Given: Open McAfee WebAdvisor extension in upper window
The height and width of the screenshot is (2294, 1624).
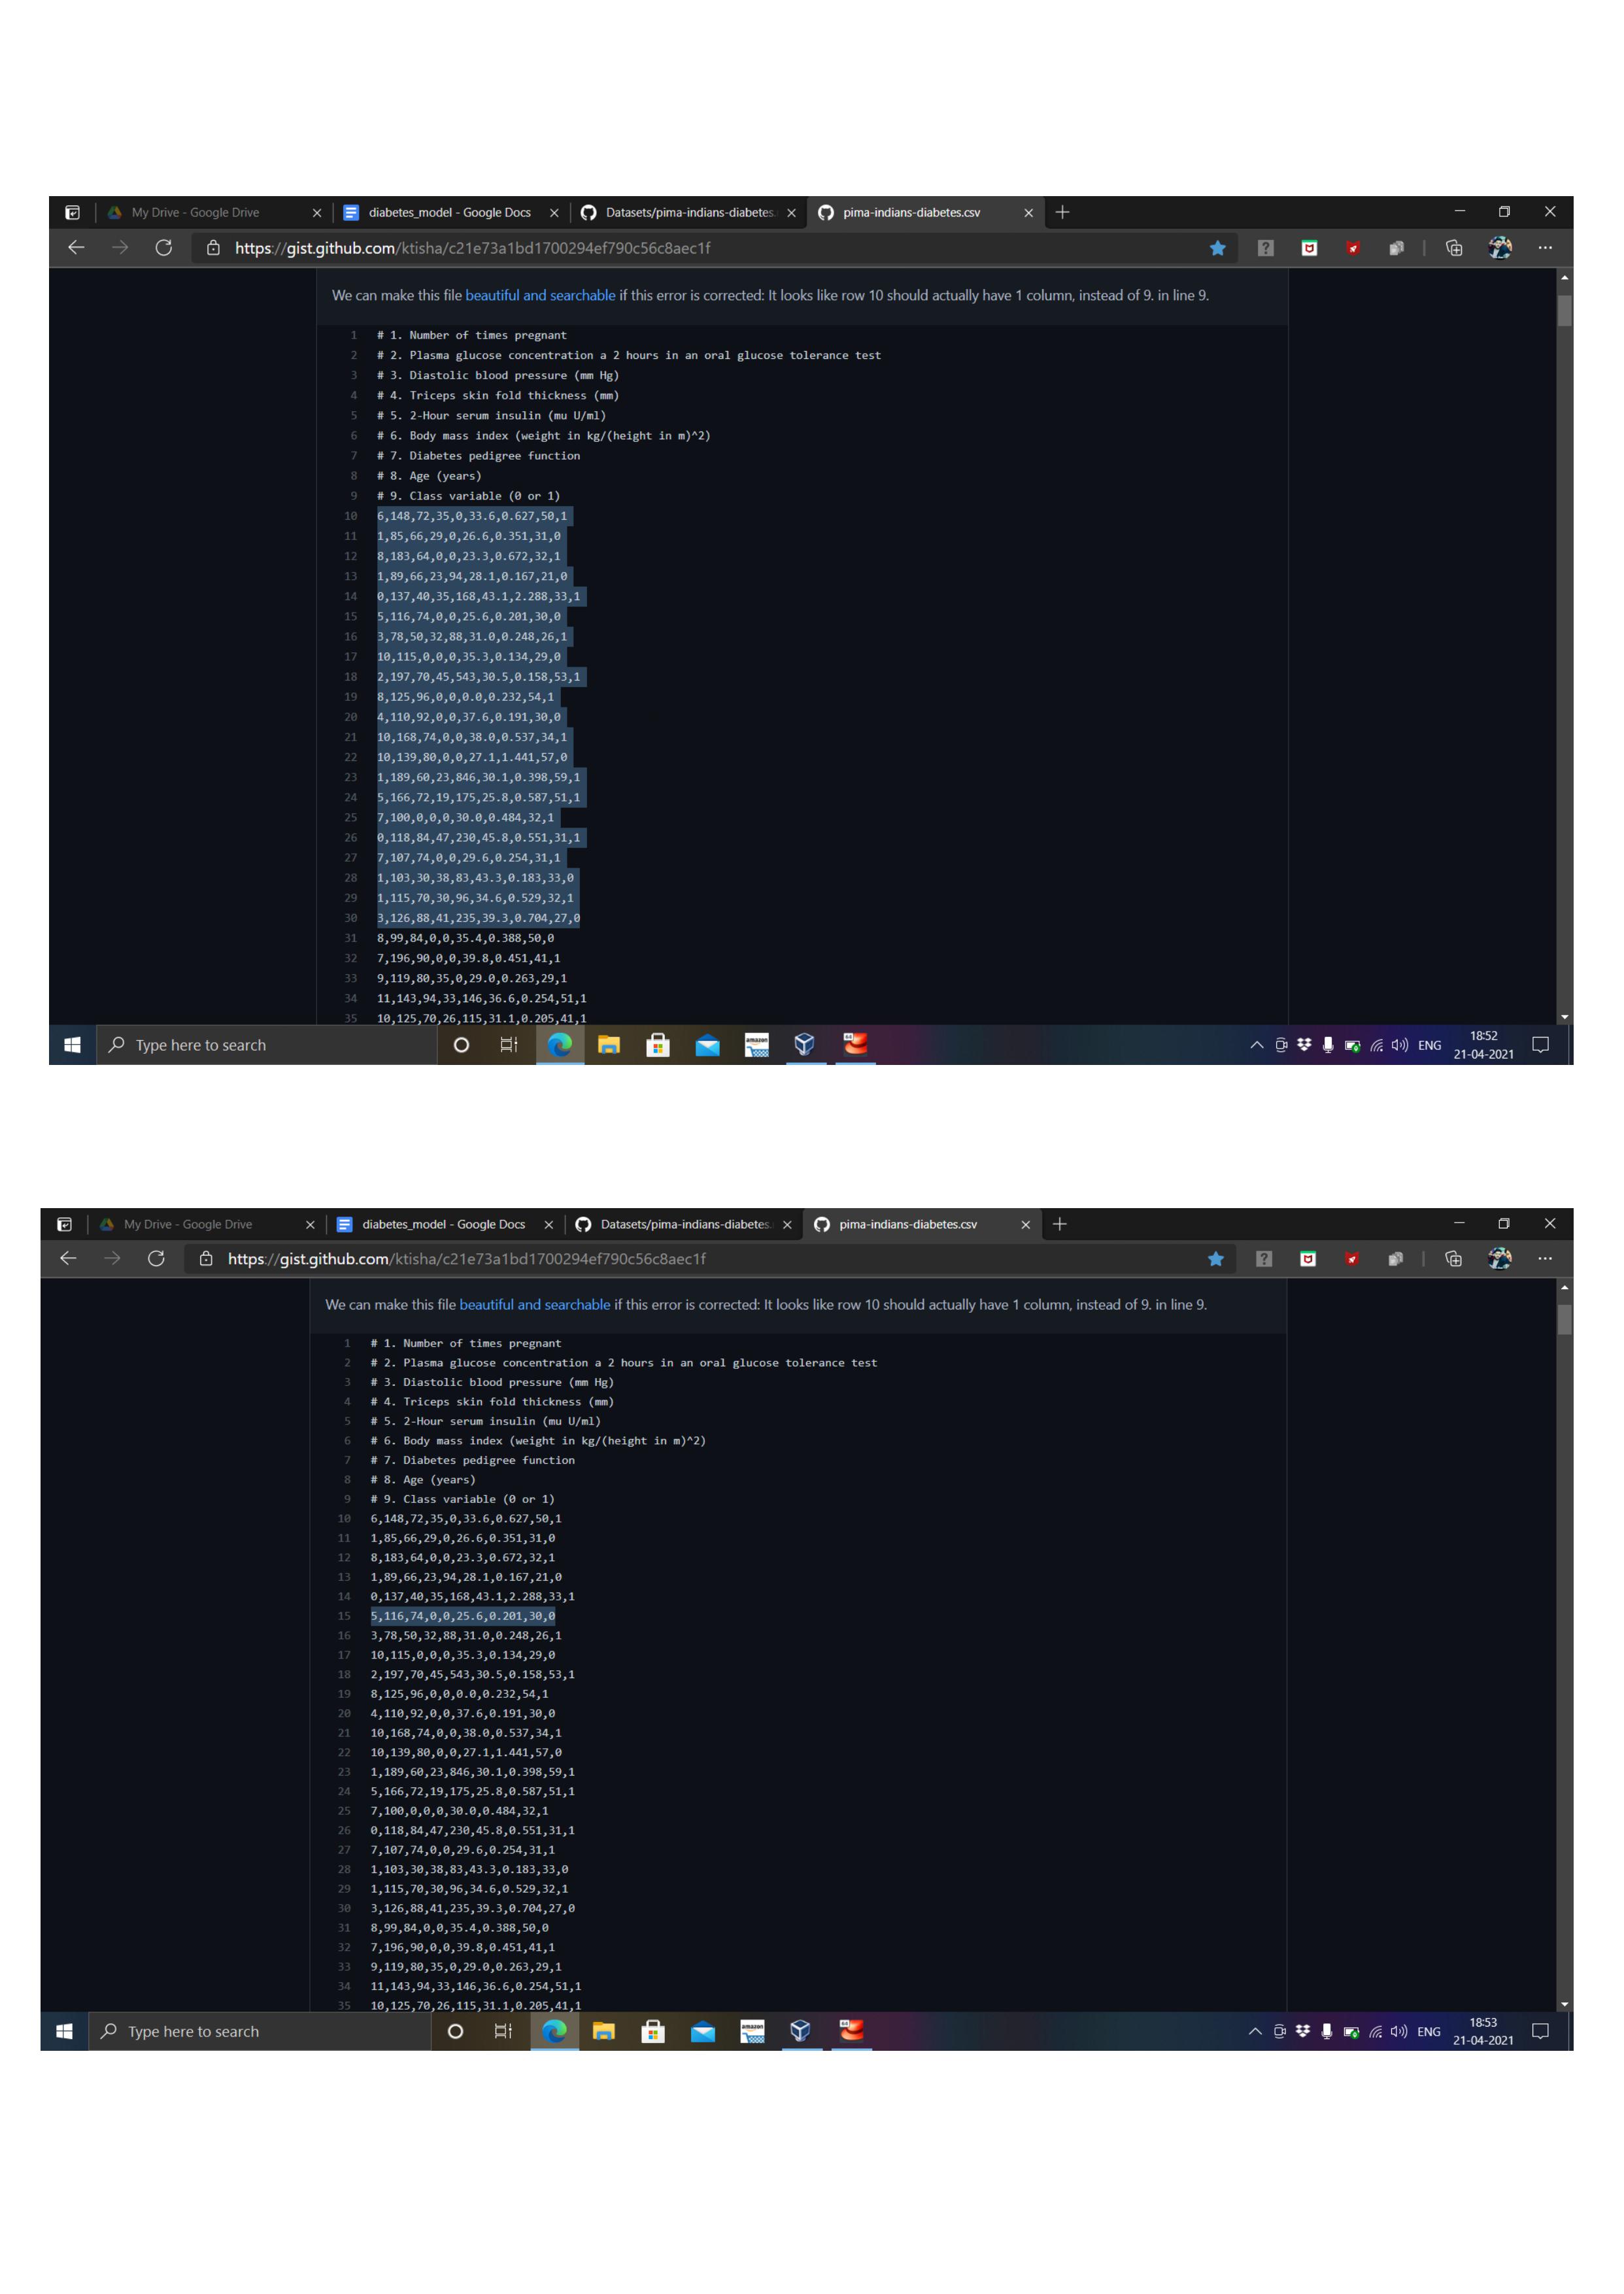Looking at the screenshot, I should click(x=1309, y=248).
